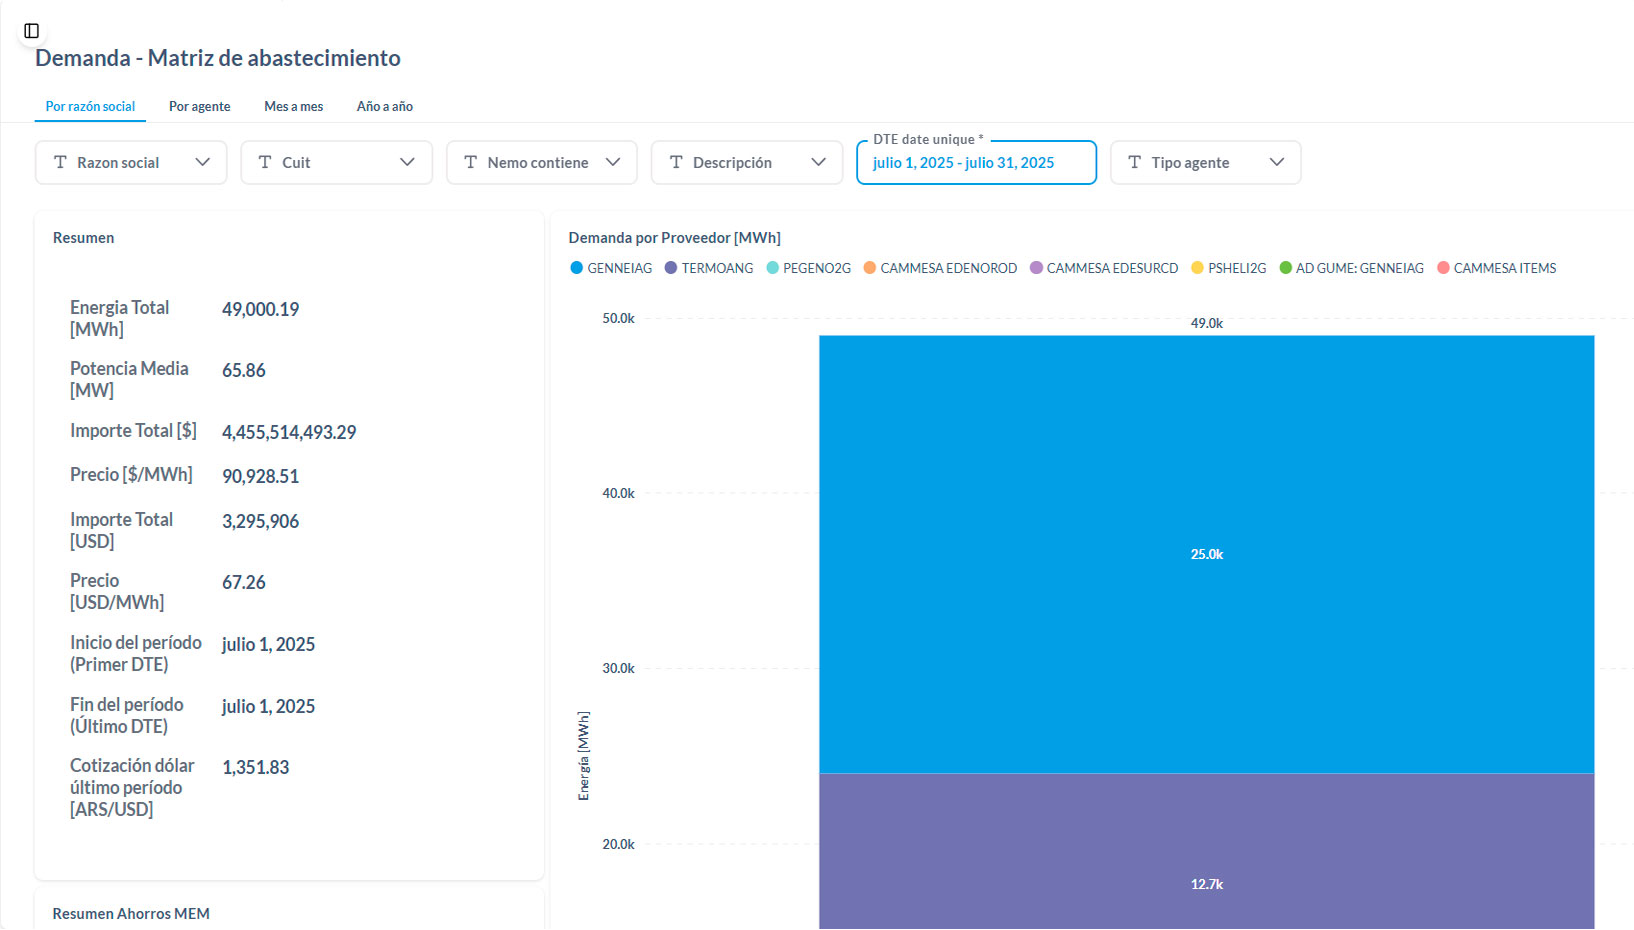This screenshot has height=930, width=1634.
Task: Click the text icon in Tipo agente filter
Action: [1135, 162]
